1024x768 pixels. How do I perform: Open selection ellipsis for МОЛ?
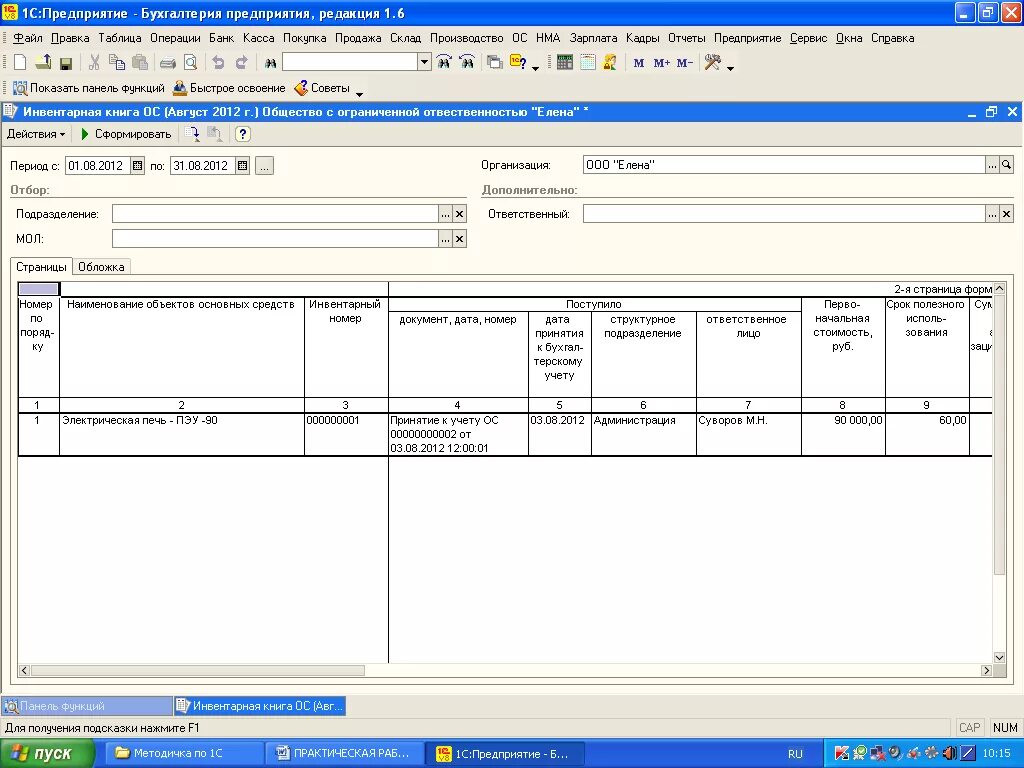coord(445,239)
